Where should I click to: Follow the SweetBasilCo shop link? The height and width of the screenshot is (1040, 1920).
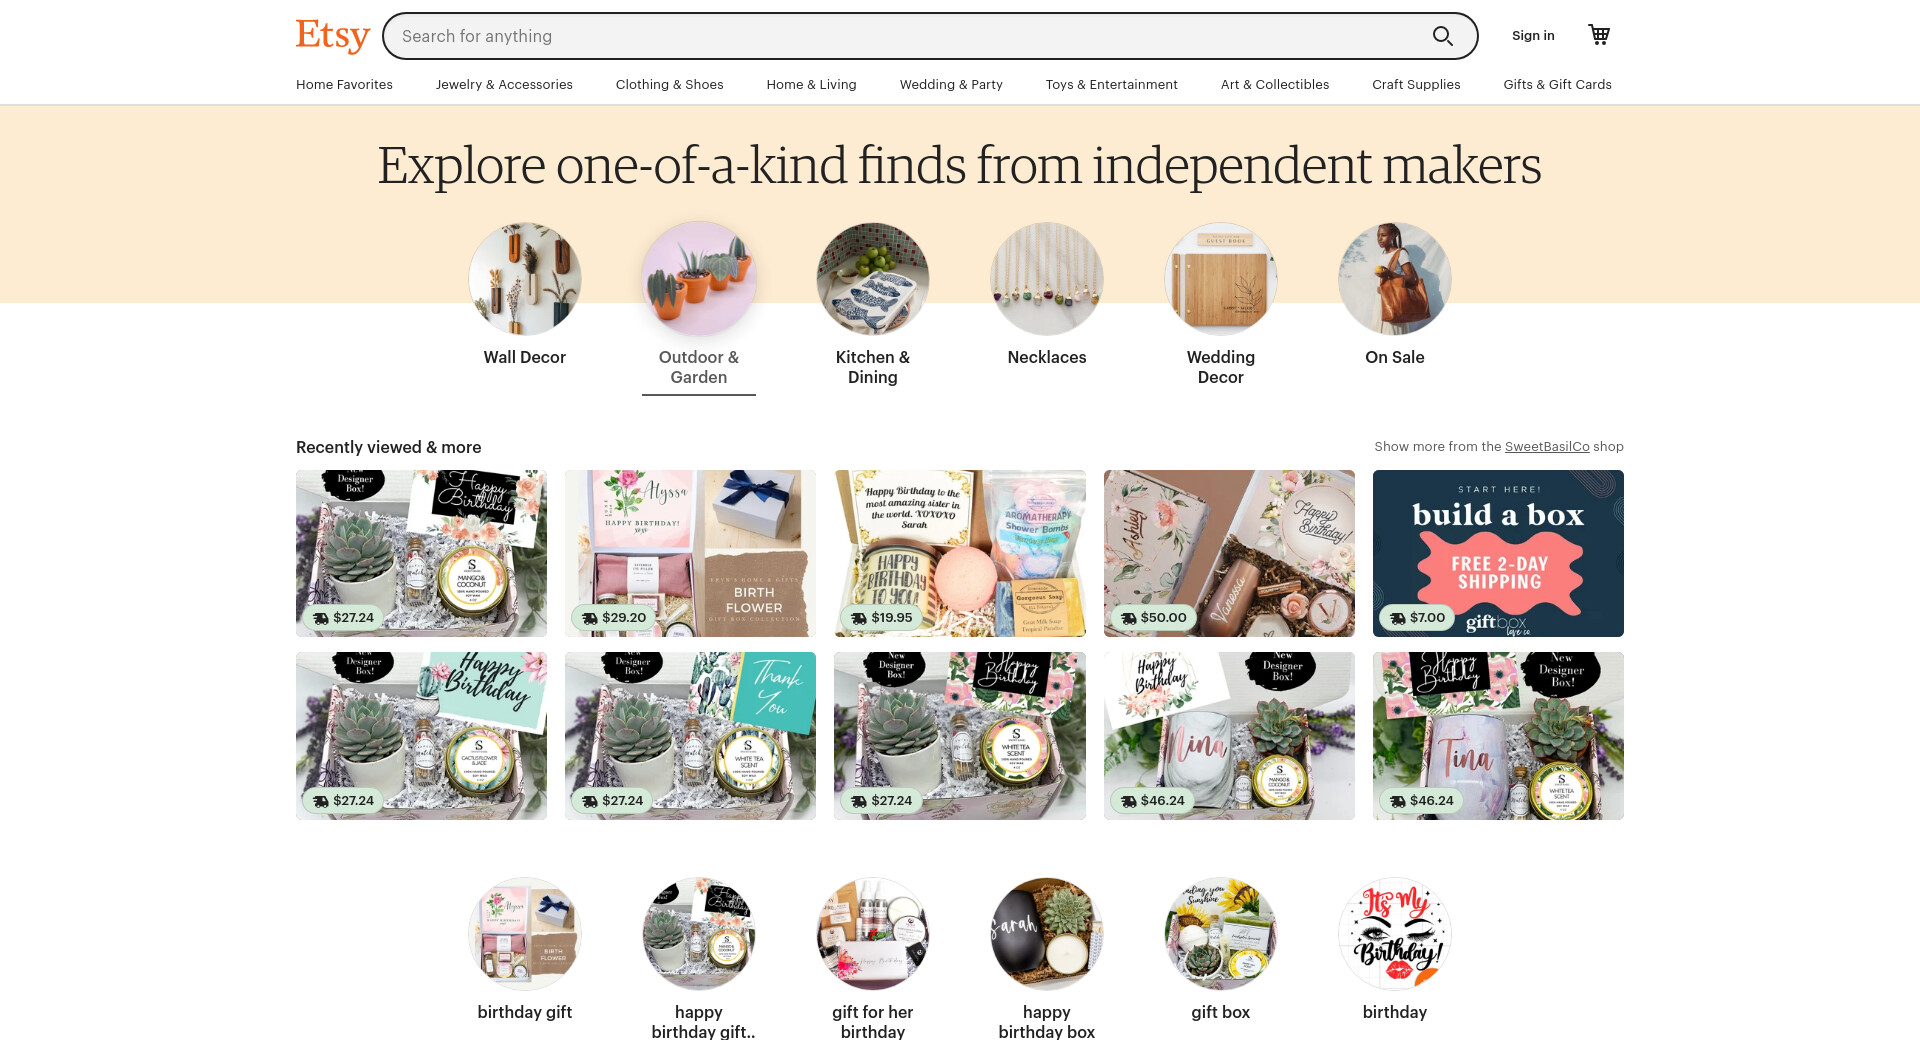pyautogui.click(x=1547, y=447)
